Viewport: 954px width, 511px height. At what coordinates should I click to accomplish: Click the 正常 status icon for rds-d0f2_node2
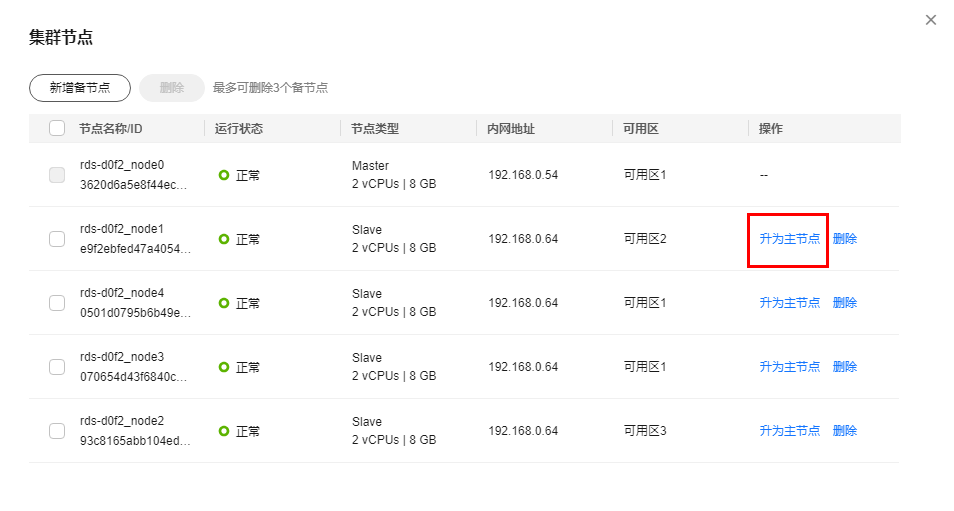224,431
